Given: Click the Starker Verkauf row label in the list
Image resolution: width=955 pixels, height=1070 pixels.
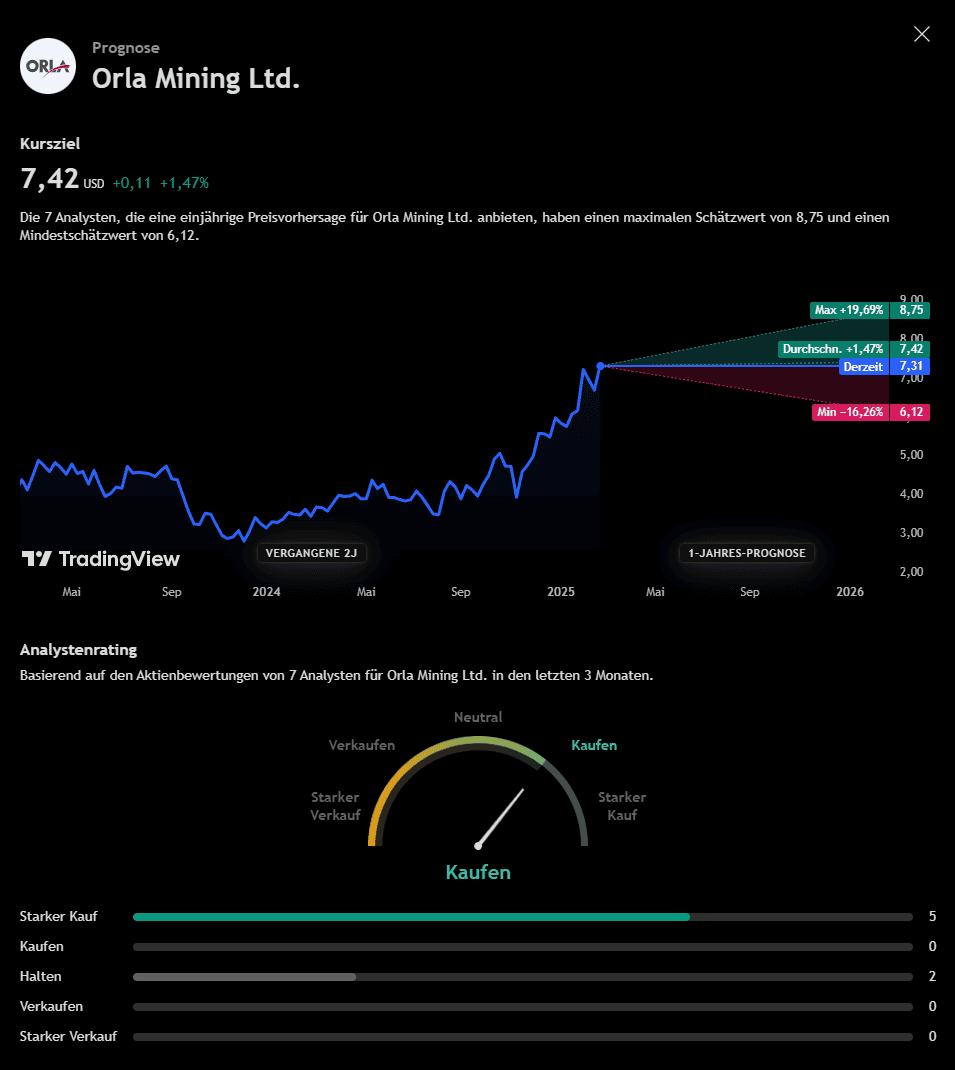Looking at the screenshot, I should click(x=68, y=1037).
